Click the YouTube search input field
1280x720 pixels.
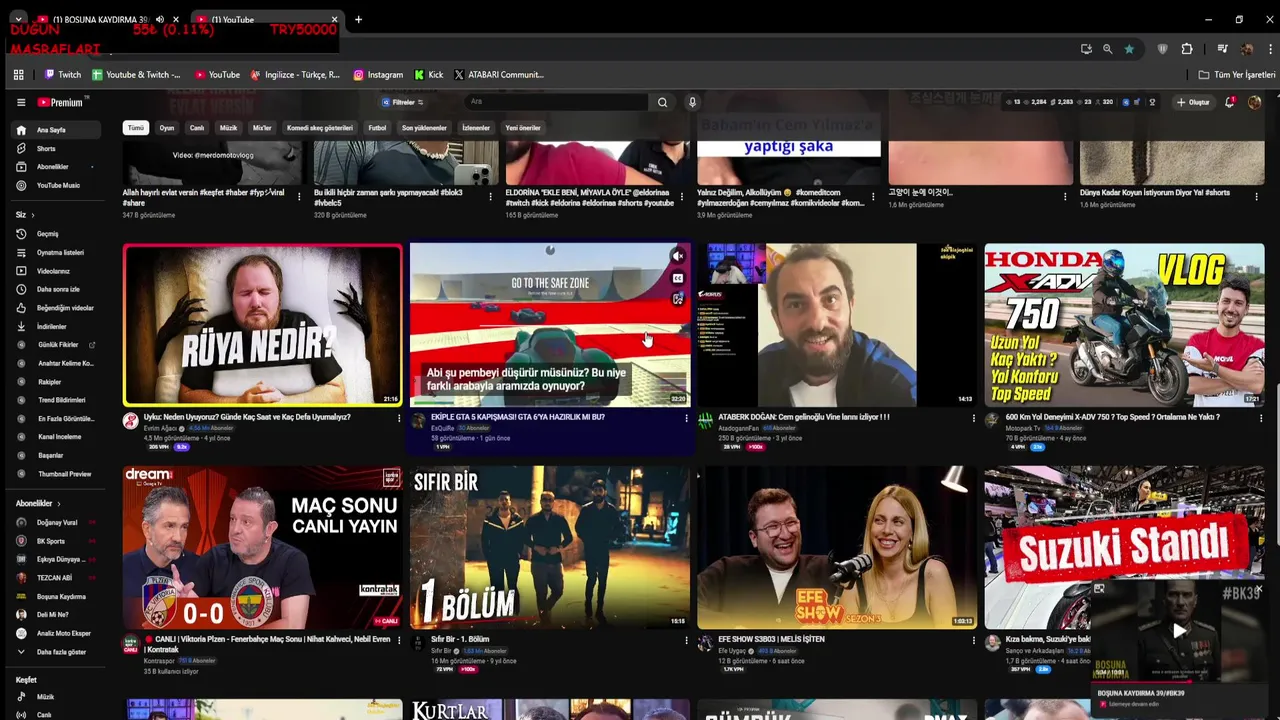(556, 102)
